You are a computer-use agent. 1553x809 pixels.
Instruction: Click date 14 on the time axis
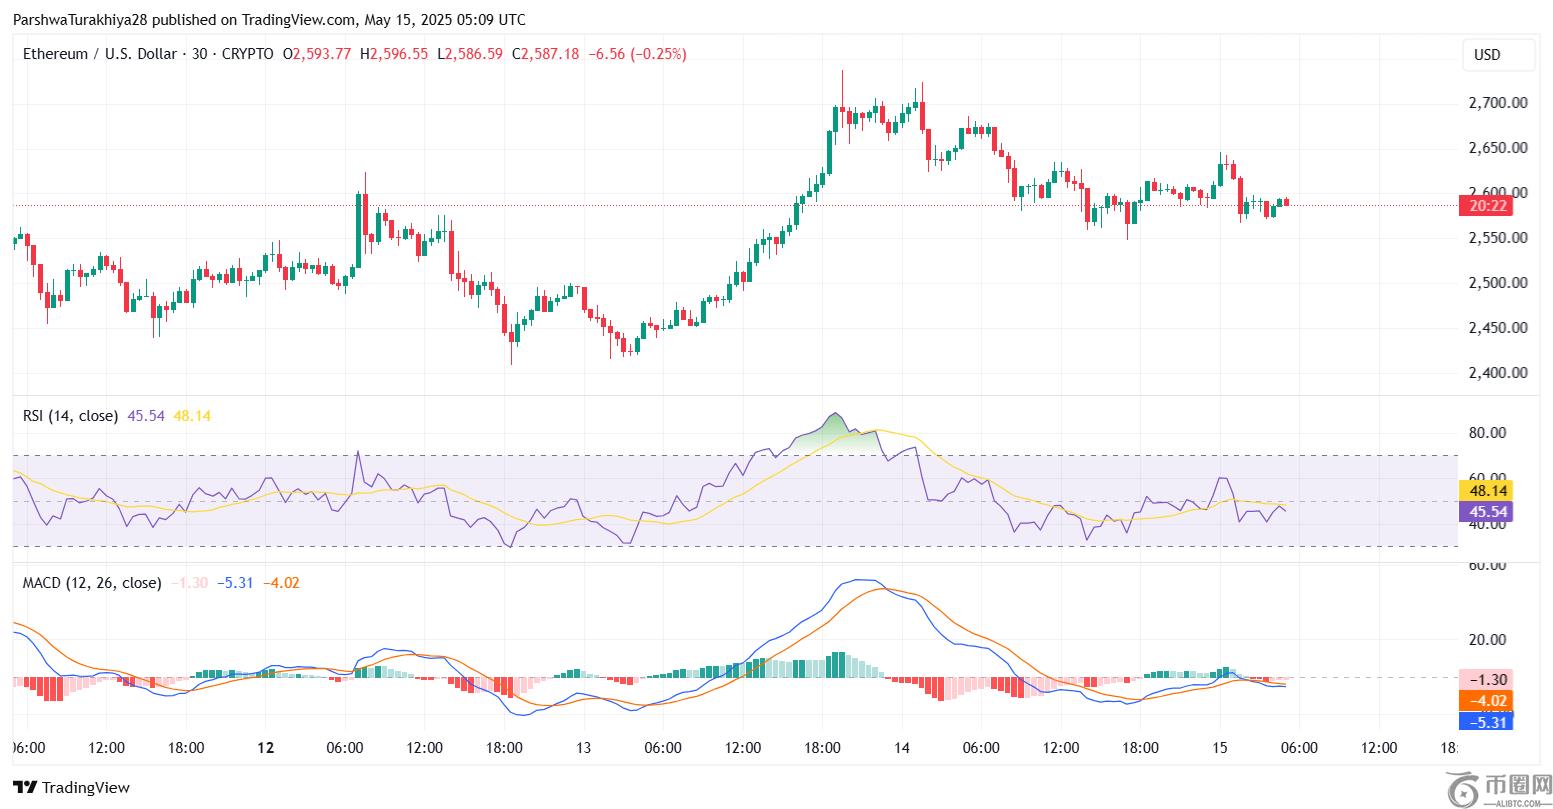(901, 747)
